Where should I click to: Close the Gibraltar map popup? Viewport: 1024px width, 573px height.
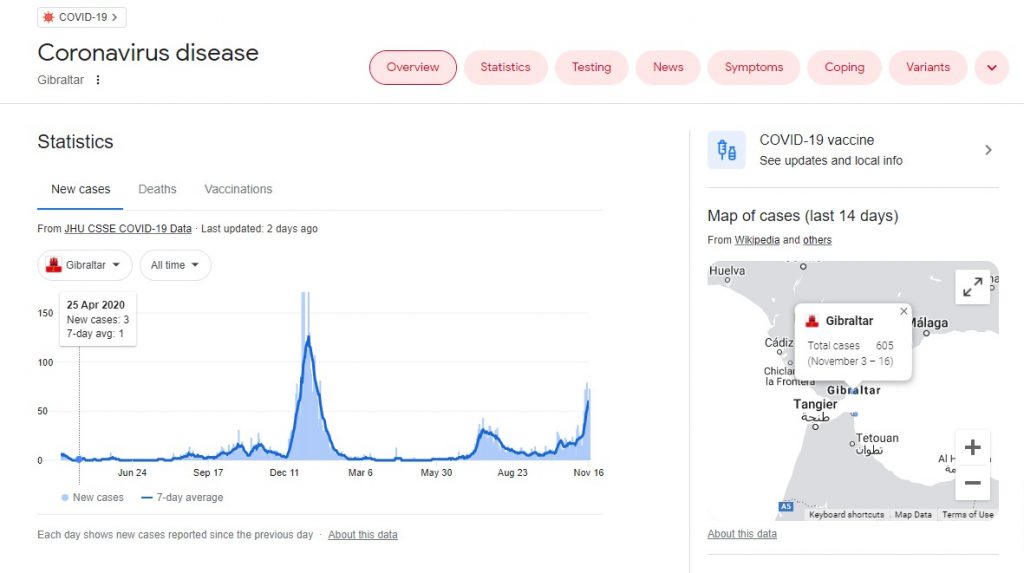coord(904,312)
